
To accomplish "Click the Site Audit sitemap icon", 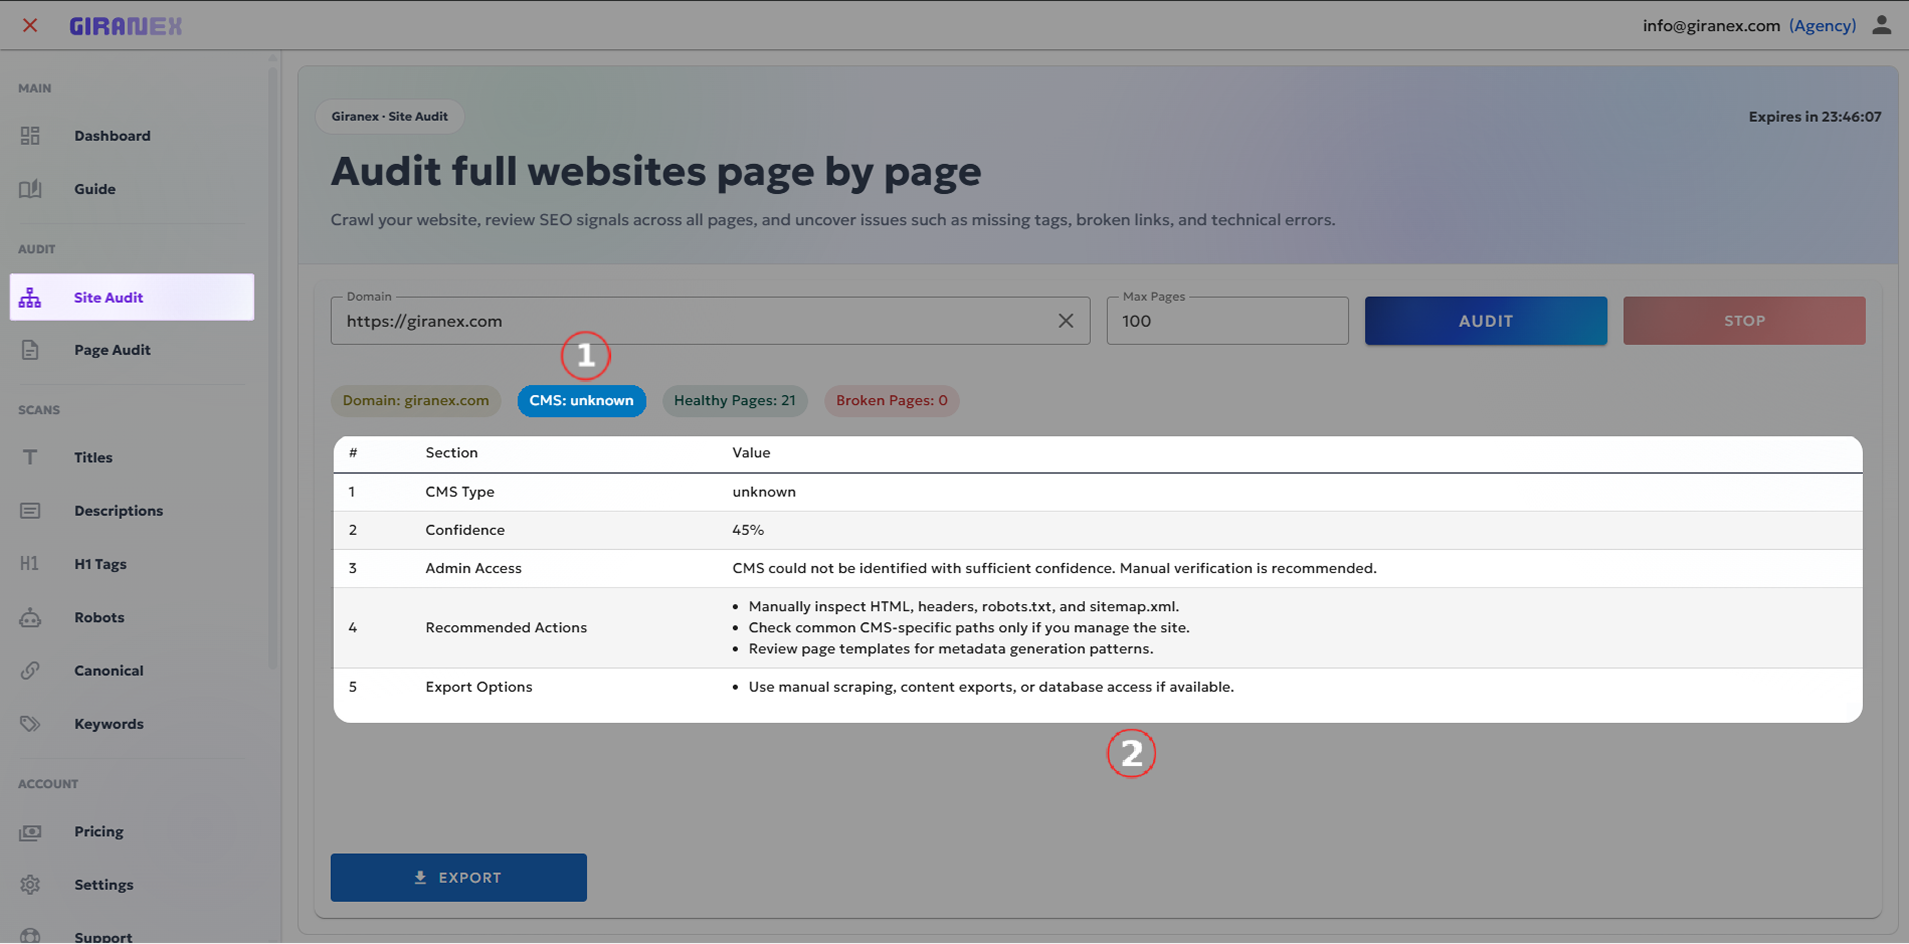I will click(x=30, y=298).
